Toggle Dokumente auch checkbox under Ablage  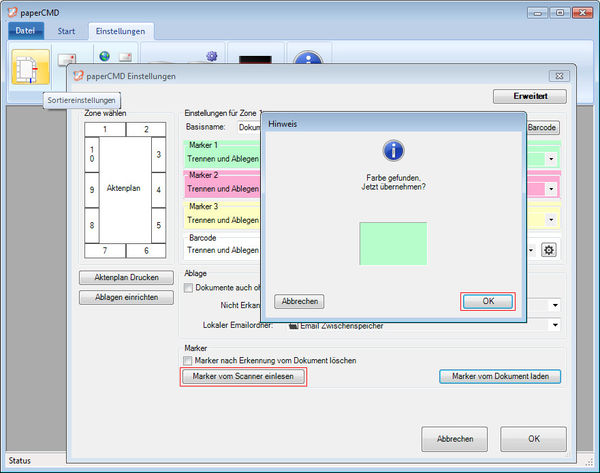[188, 288]
